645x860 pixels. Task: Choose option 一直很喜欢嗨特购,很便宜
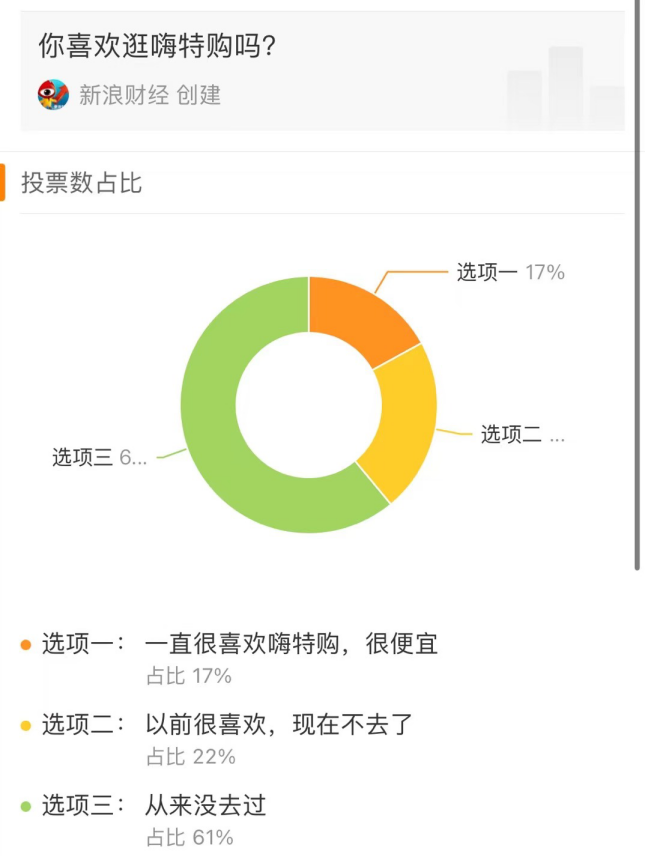[291, 644]
